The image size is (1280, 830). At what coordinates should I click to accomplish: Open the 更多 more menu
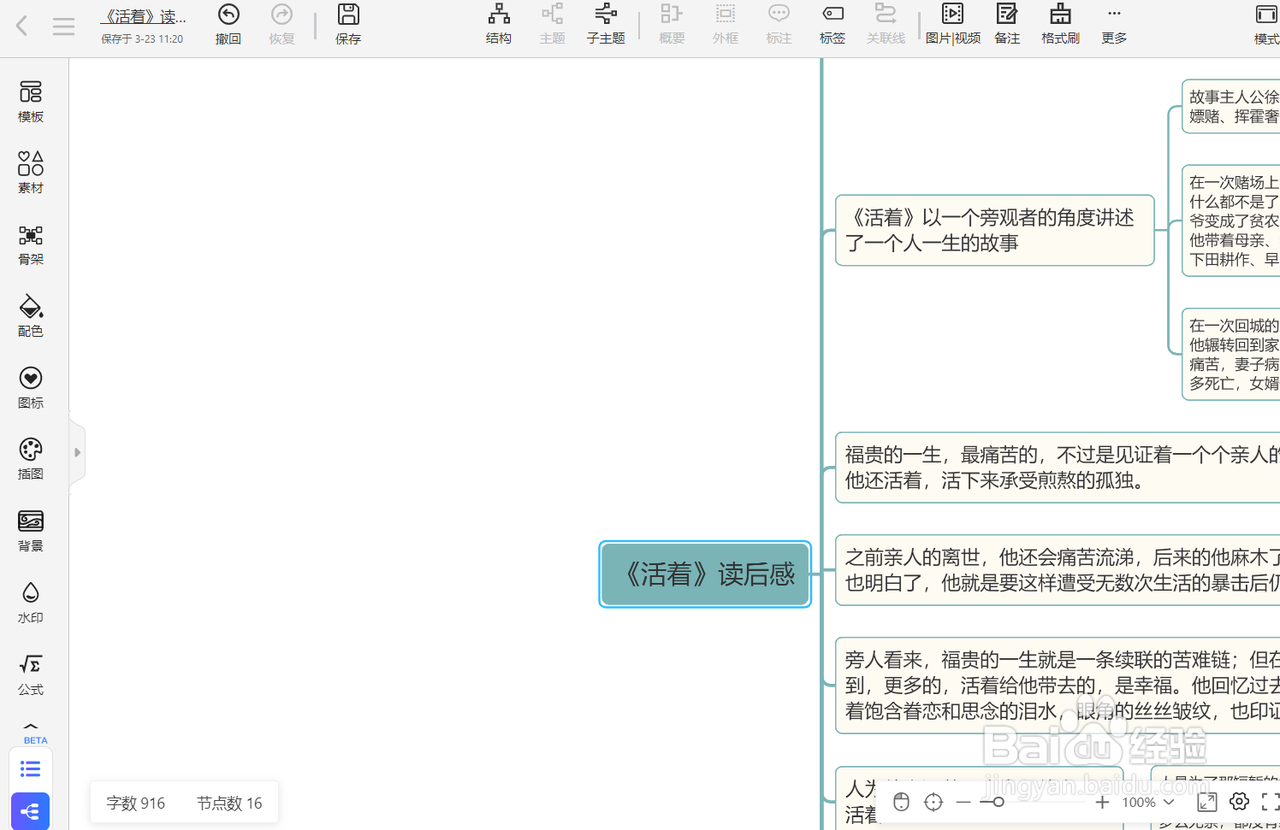1114,25
